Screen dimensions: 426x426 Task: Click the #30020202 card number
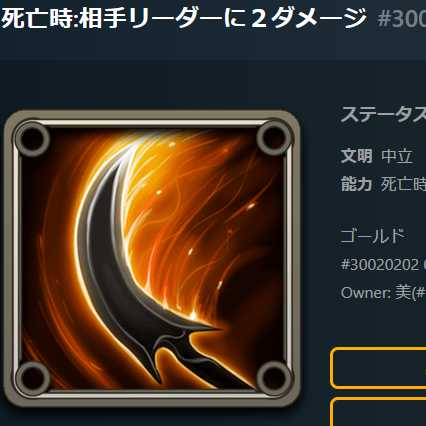(380, 265)
